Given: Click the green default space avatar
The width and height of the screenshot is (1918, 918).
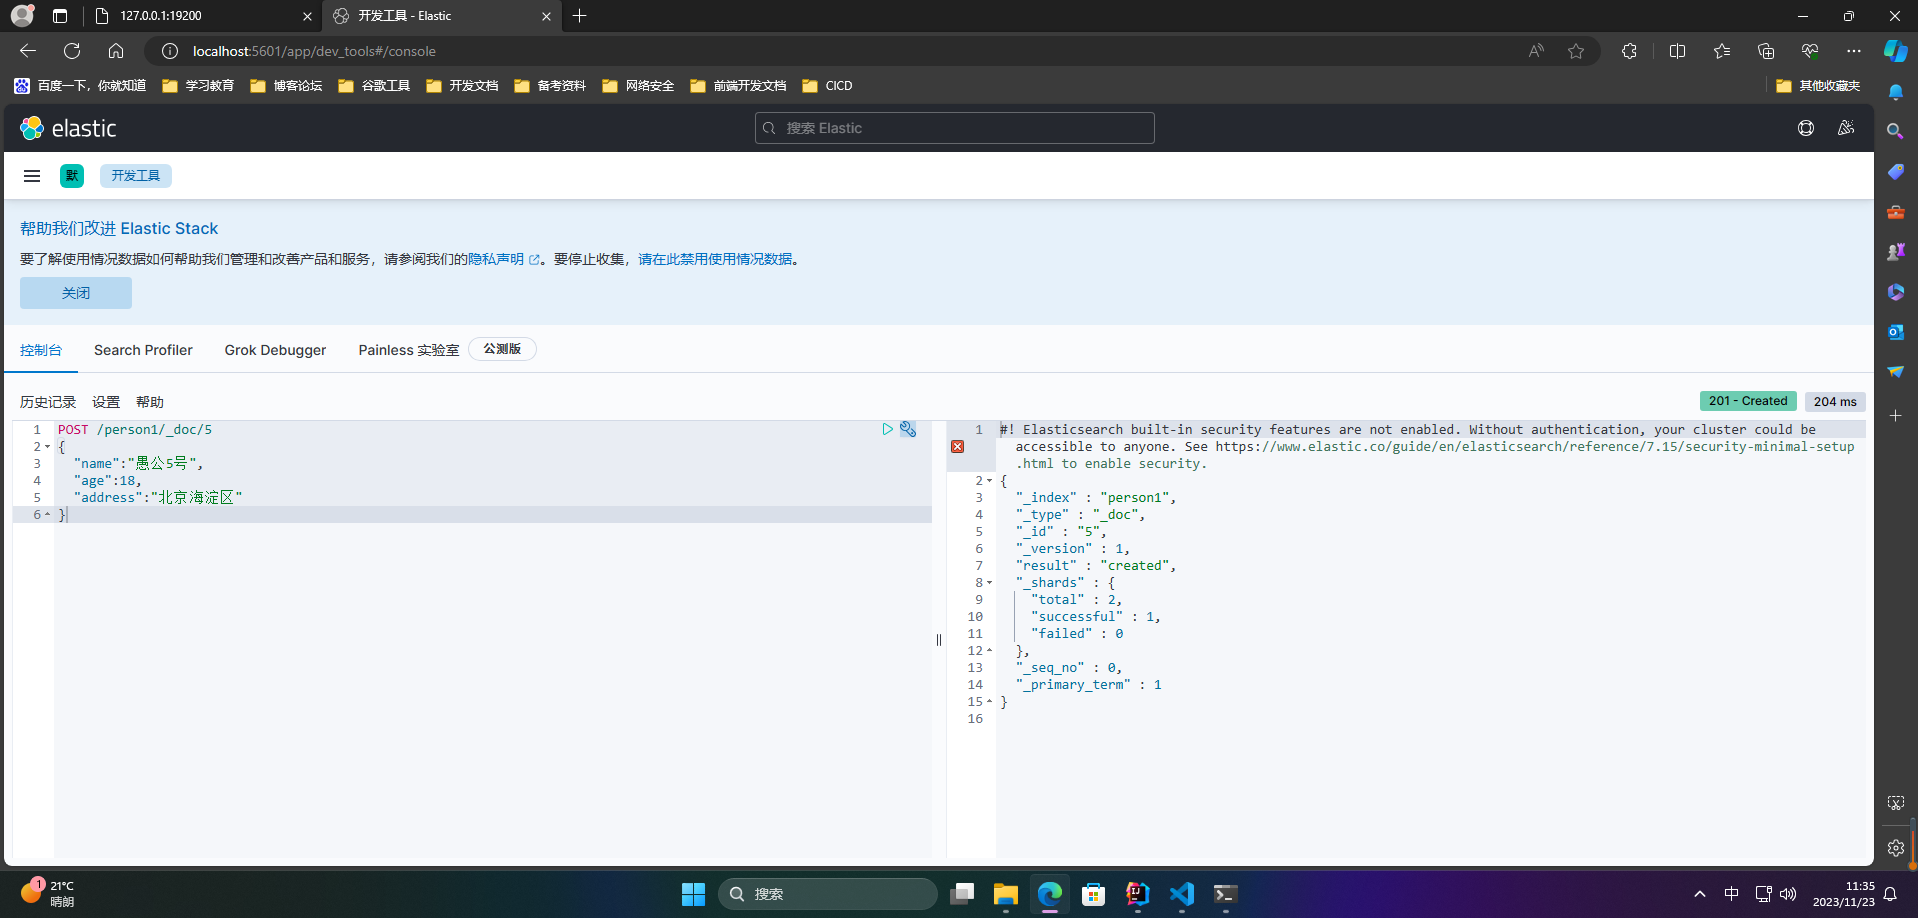Looking at the screenshot, I should (x=72, y=176).
